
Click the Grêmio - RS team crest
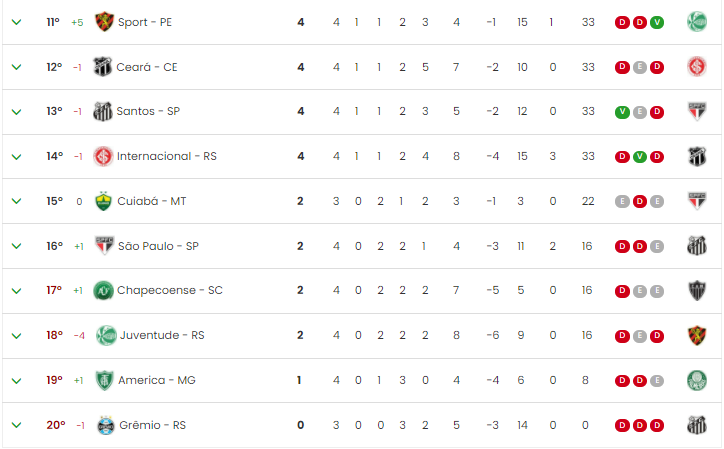pos(106,425)
